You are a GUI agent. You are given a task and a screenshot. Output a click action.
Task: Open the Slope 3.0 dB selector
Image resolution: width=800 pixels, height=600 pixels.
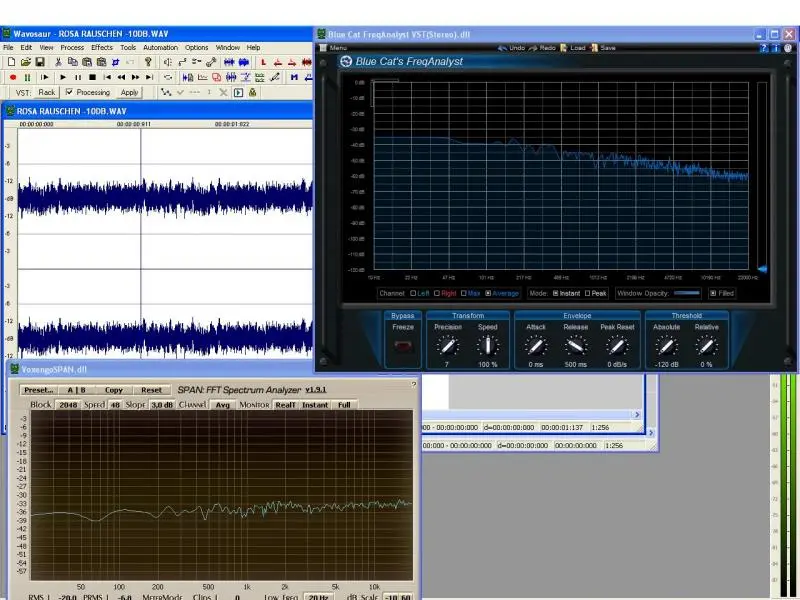(162, 405)
